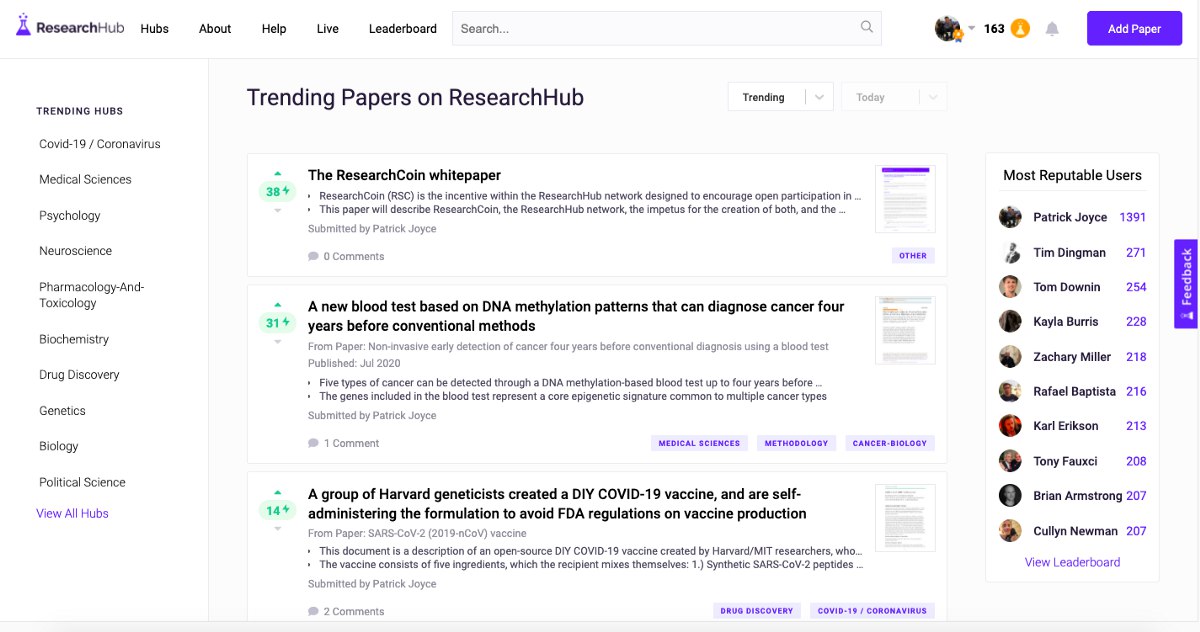Open the Help page
The height and width of the screenshot is (632, 1200).
[x=274, y=29]
